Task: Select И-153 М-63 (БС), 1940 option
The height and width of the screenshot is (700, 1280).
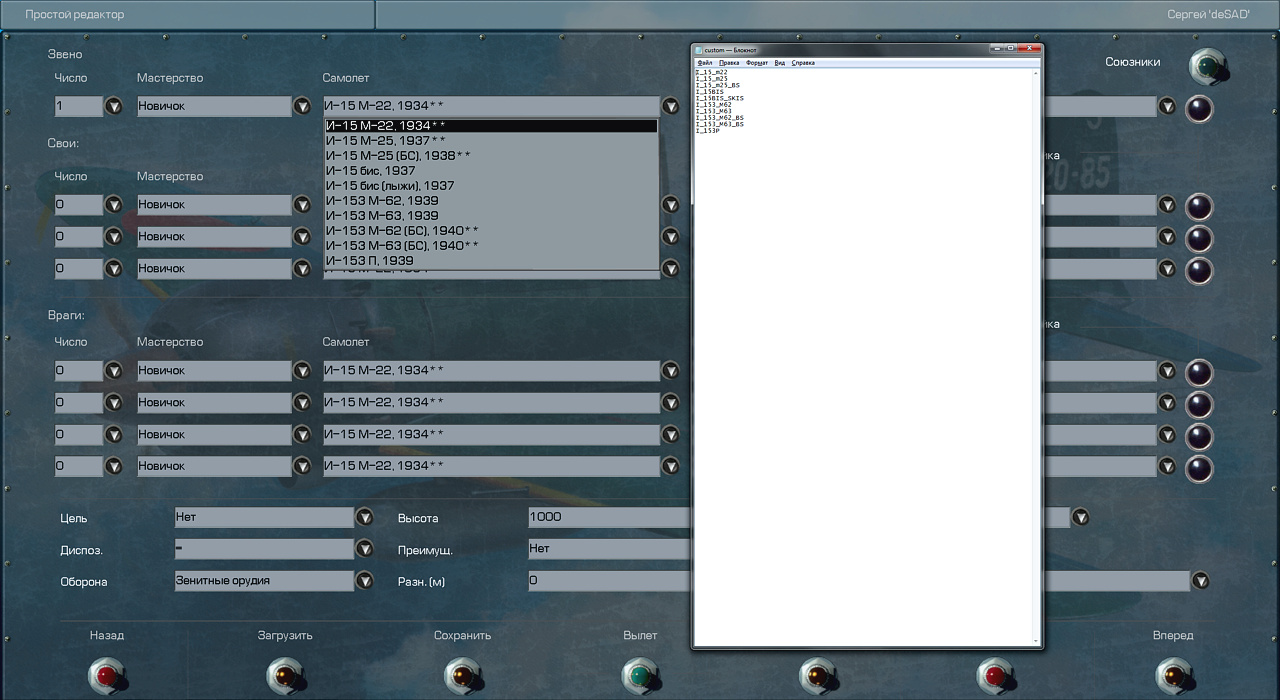Action: tap(491, 246)
